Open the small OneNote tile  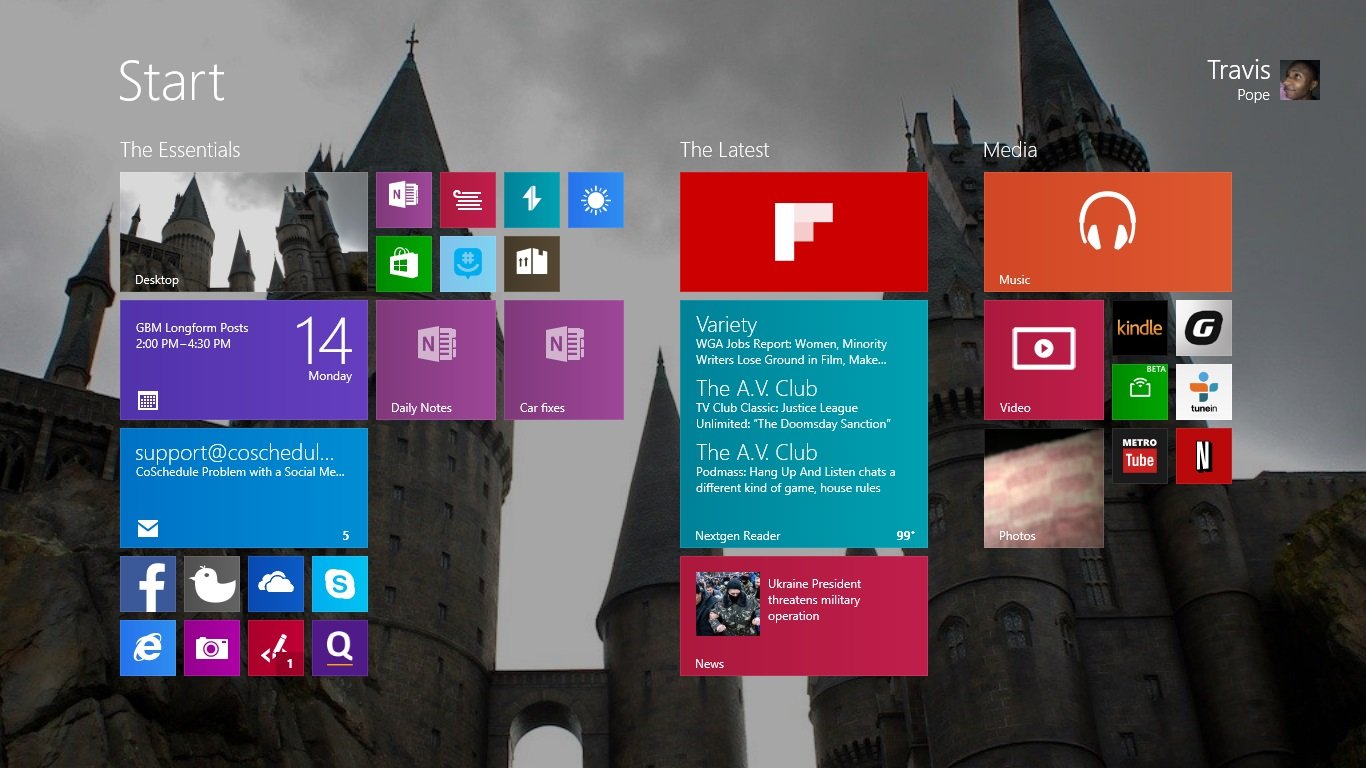pyautogui.click(x=404, y=200)
